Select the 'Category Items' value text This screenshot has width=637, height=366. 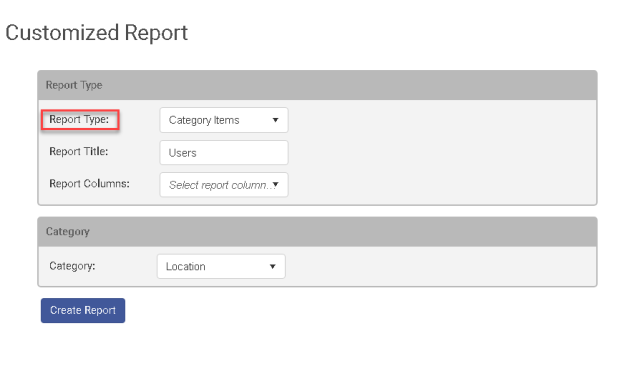[204, 120]
